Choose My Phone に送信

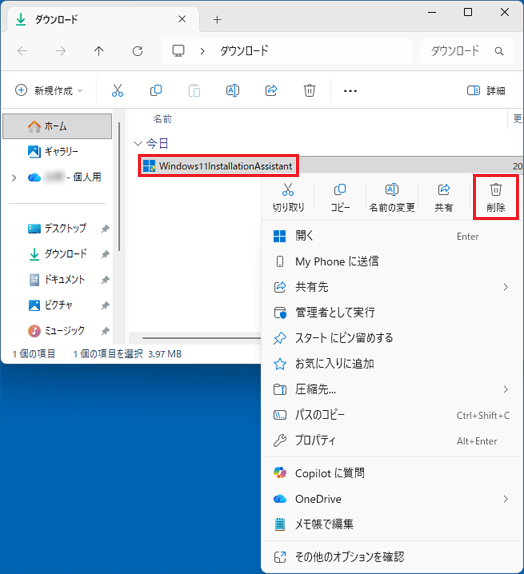[392, 261]
